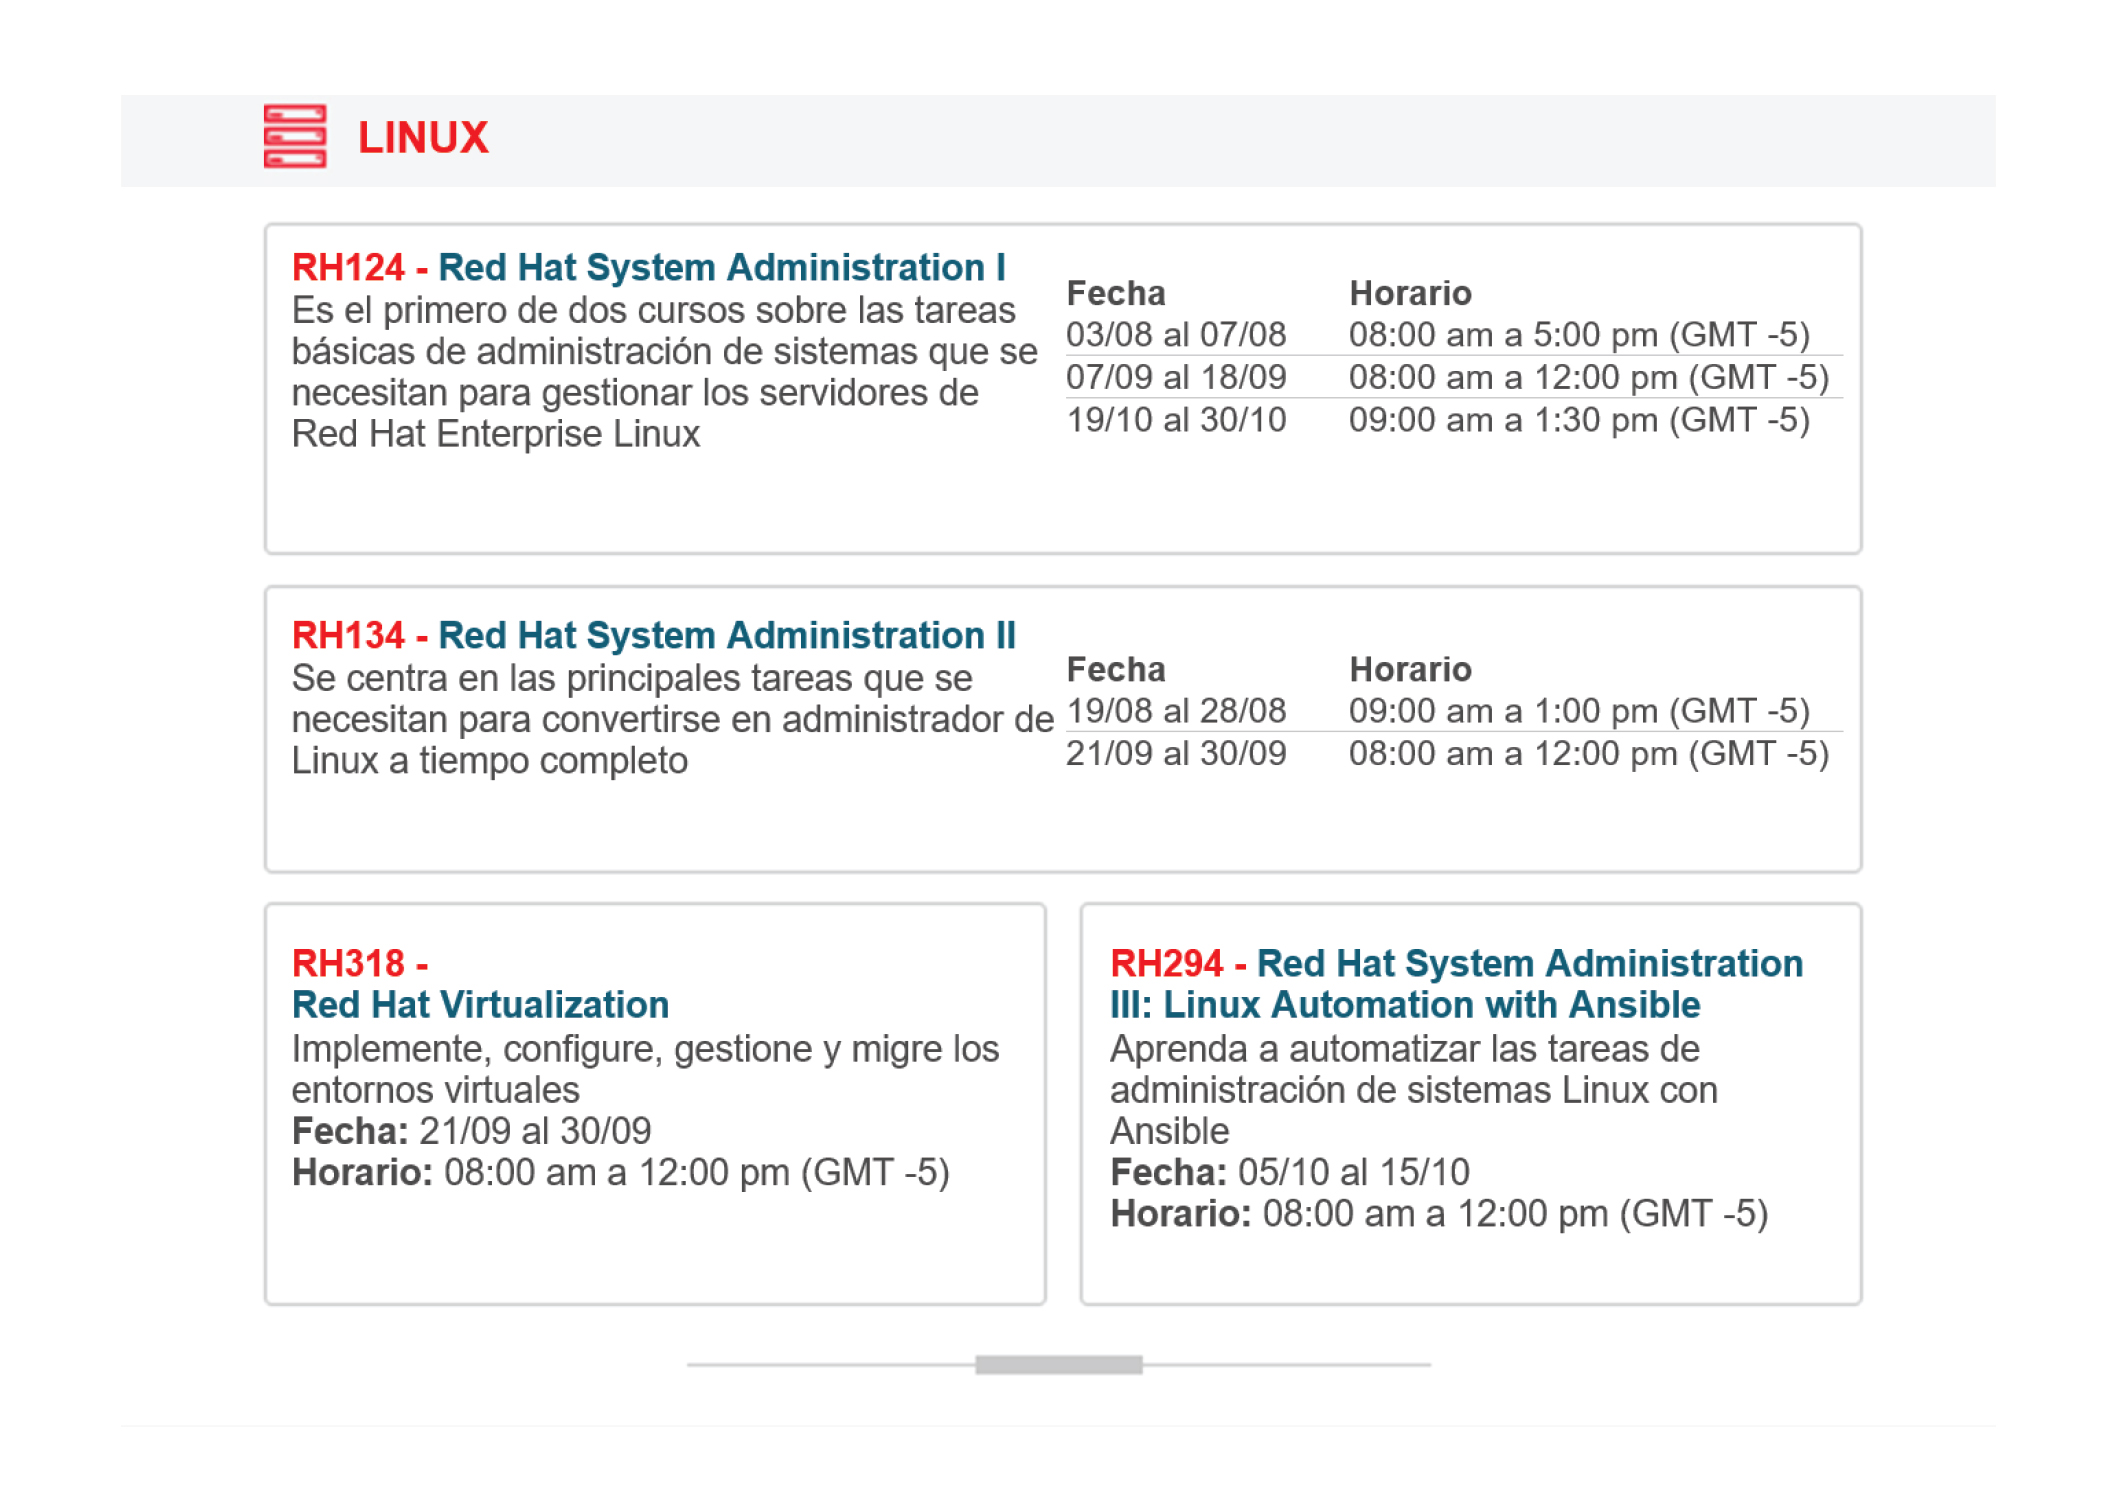Click schedule 09:00 am a 1:00 pm (GMT -5)
The height and width of the screenshot is (1485, 2117).
tap(1579, 711)
